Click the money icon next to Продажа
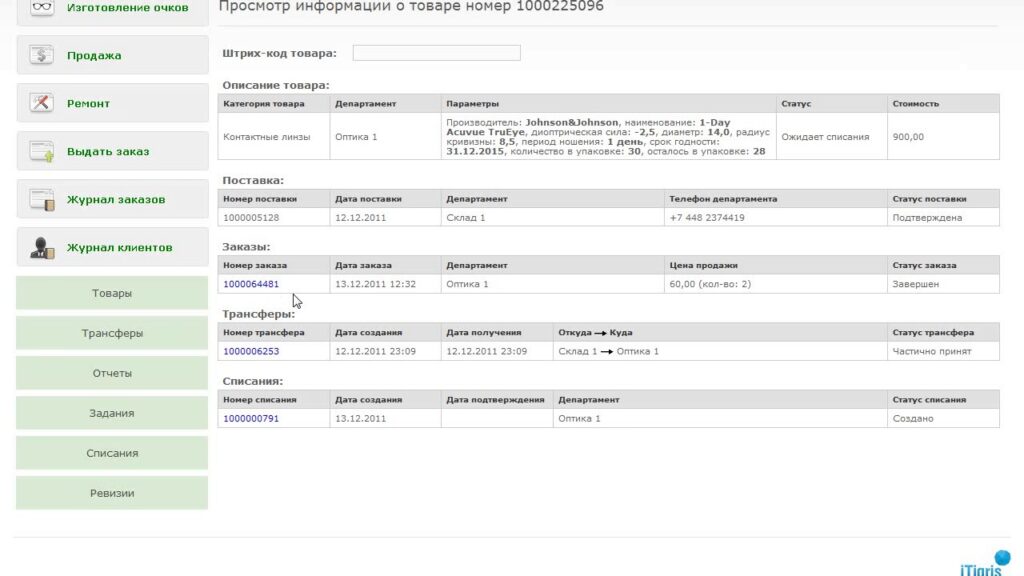 click(42, 55)
